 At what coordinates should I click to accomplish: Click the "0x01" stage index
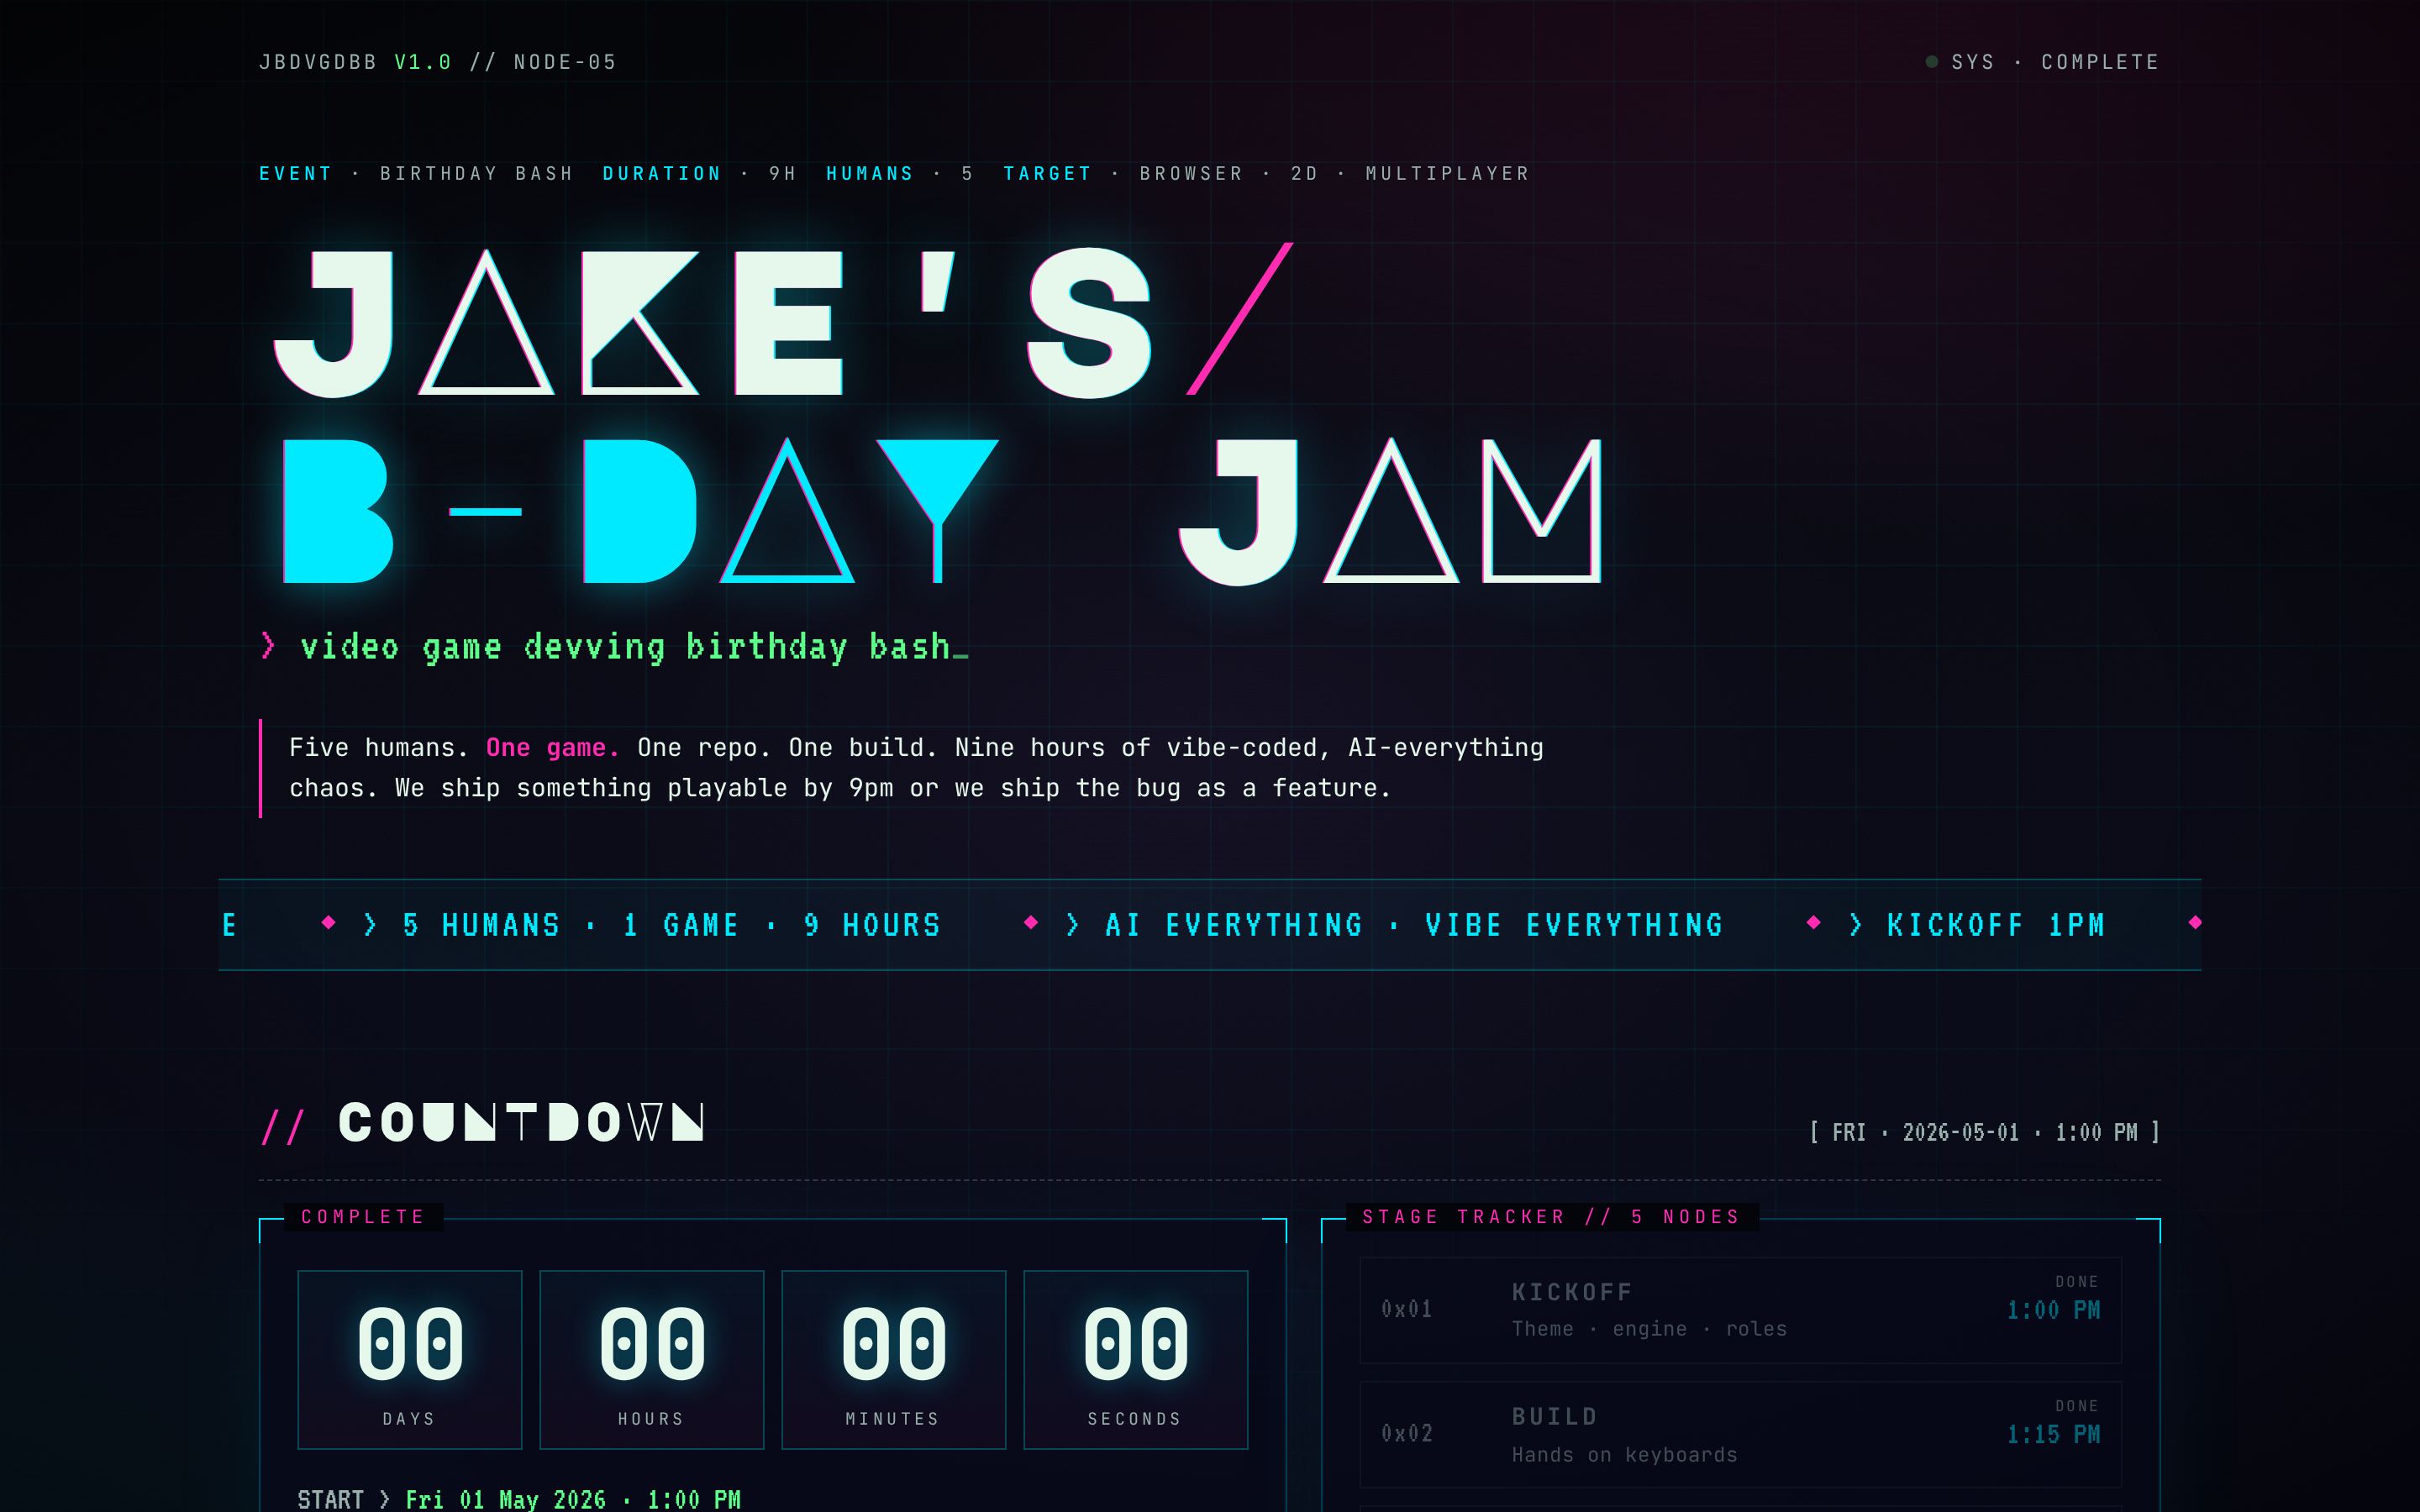coord(1407,1309)
